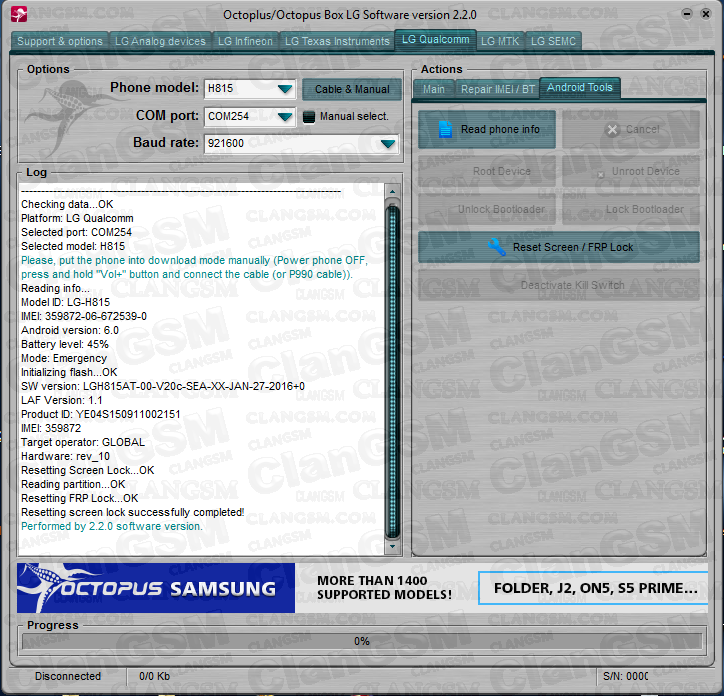Enable the Manual select checkbox

[x=309, y=117]
